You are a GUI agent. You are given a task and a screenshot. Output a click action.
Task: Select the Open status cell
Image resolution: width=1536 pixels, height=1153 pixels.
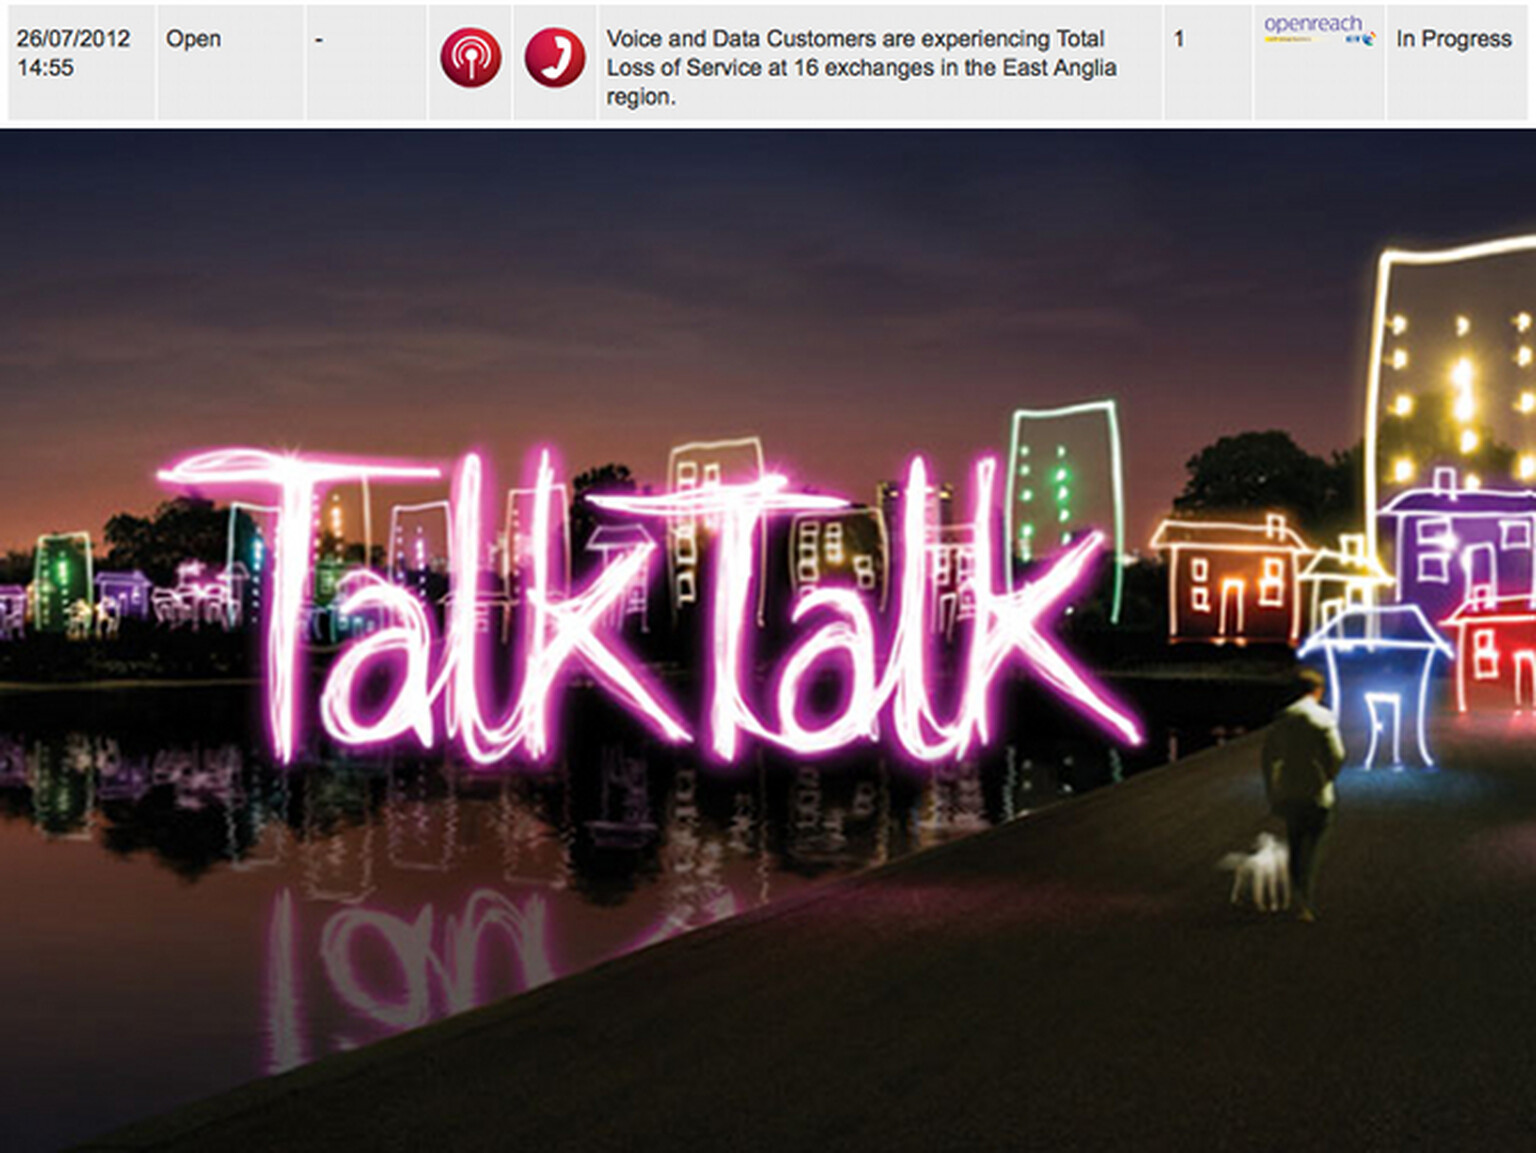coord(231,63)
